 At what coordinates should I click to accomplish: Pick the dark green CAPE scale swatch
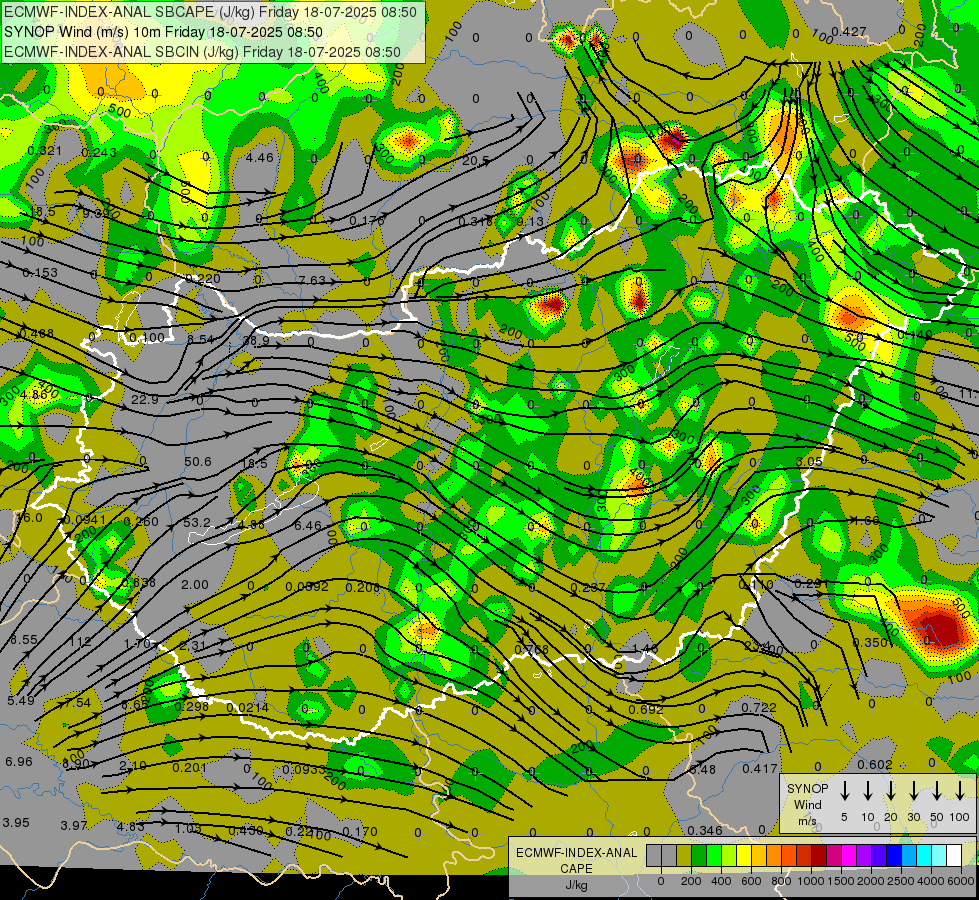[699, 856]
